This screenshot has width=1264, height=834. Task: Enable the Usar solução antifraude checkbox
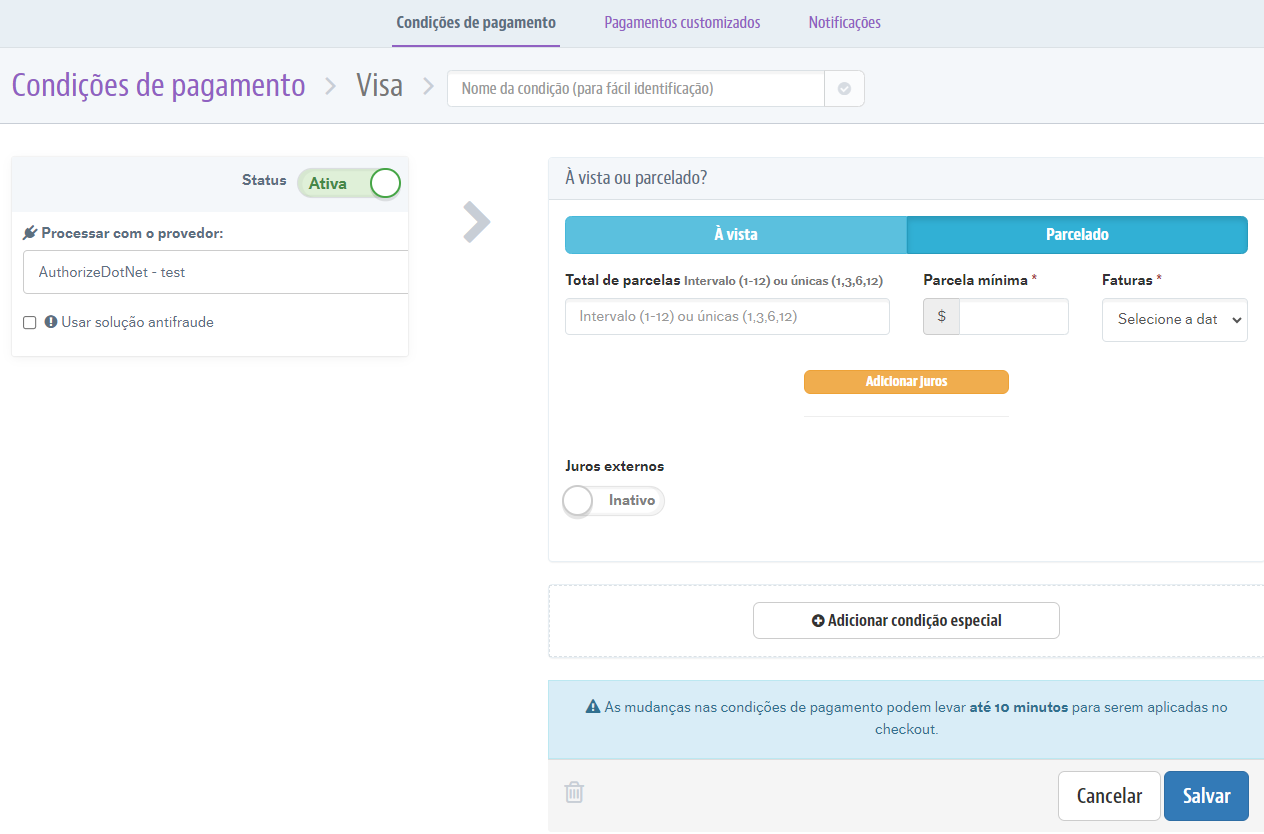coord(31,321)
